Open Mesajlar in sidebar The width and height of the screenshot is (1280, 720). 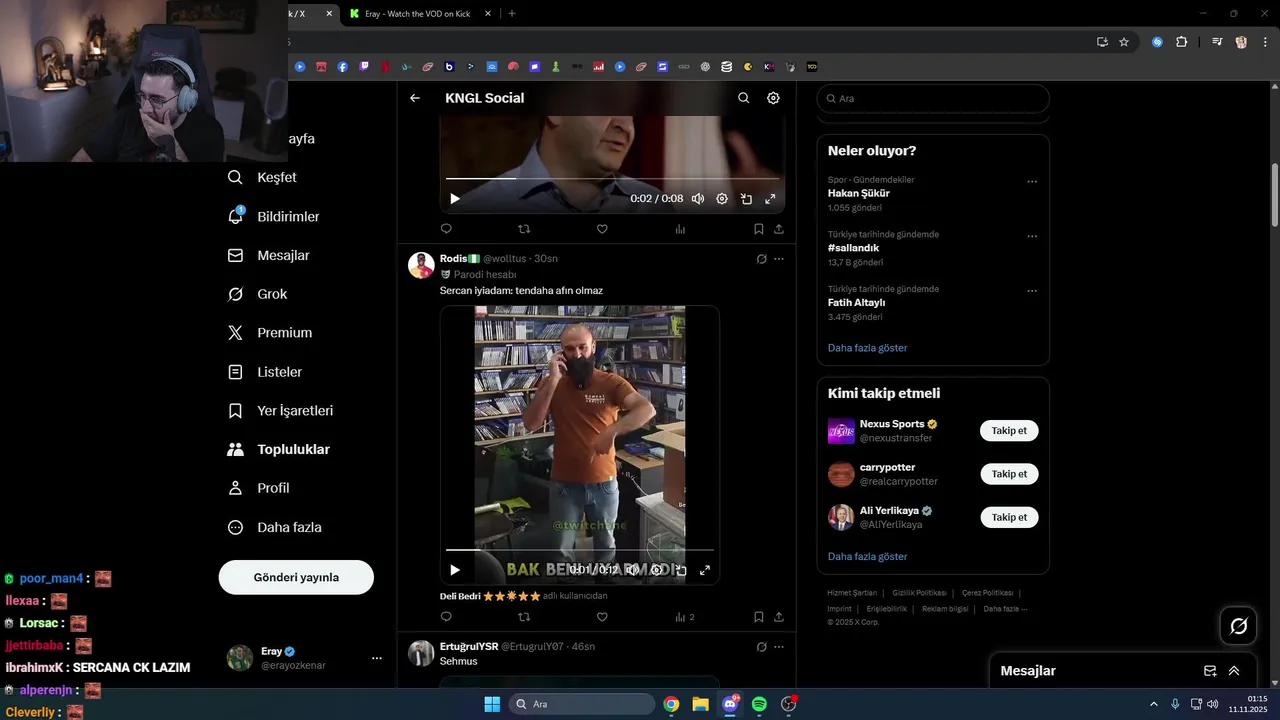click(x=270, y=255)
